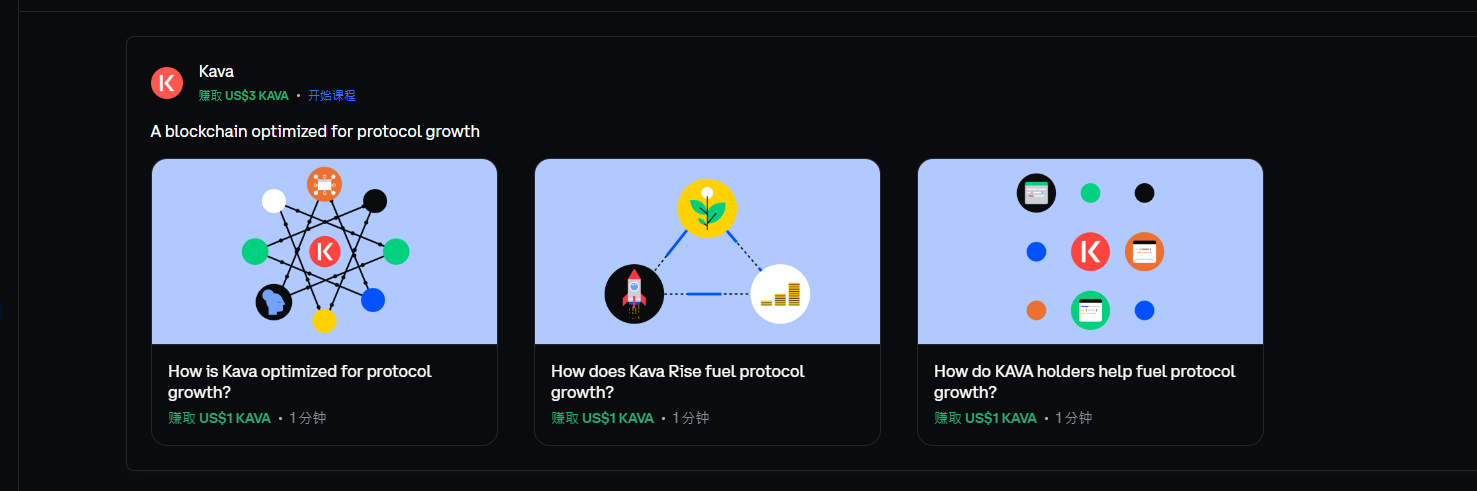1477x491 pixels.
Task: Click the yellow plant sprout icon
Action: point(707,208)
